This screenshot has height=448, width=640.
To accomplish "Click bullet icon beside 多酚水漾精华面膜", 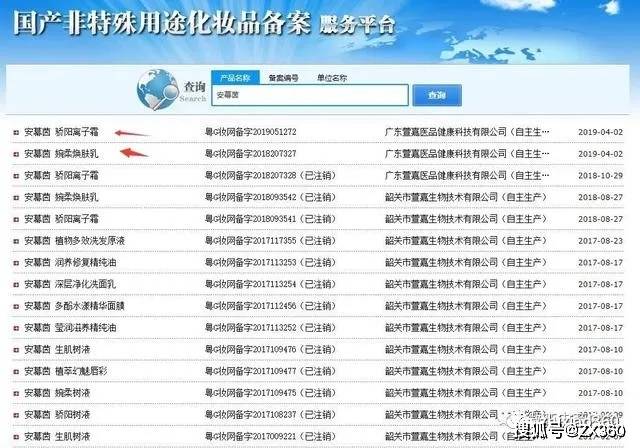I will tap(16, 306).
